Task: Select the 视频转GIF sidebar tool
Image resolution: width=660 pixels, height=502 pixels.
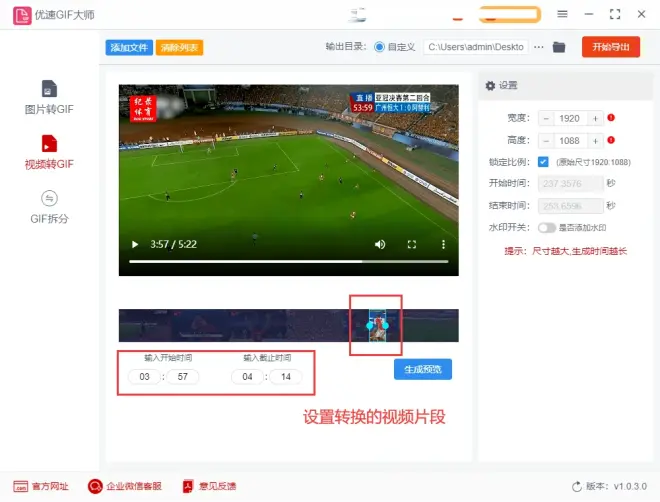Action: pos(49,152)
